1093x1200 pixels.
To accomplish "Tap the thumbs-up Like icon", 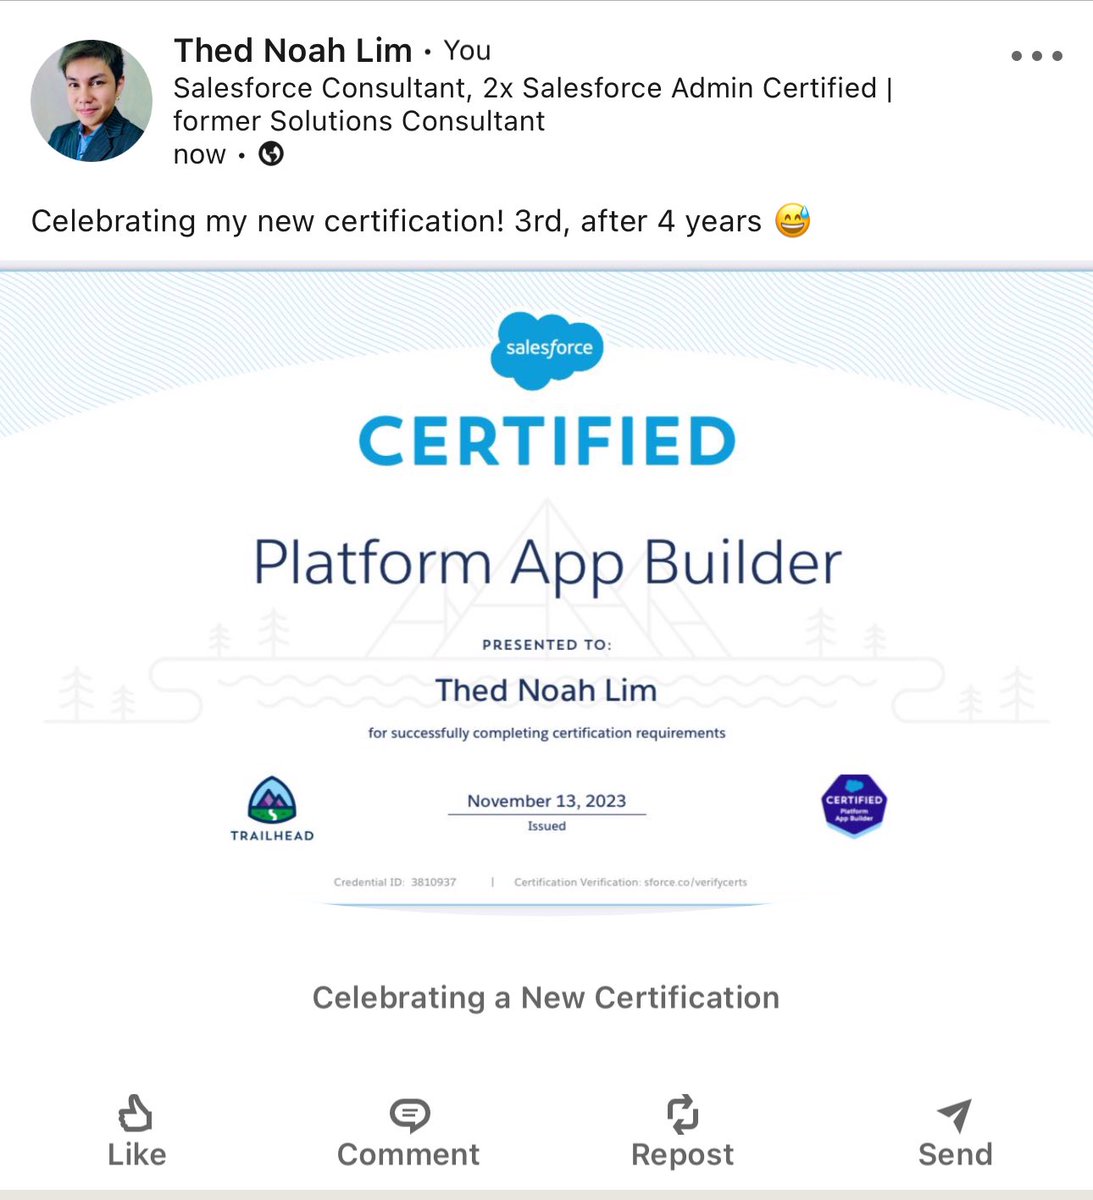I will [136, 1114].
